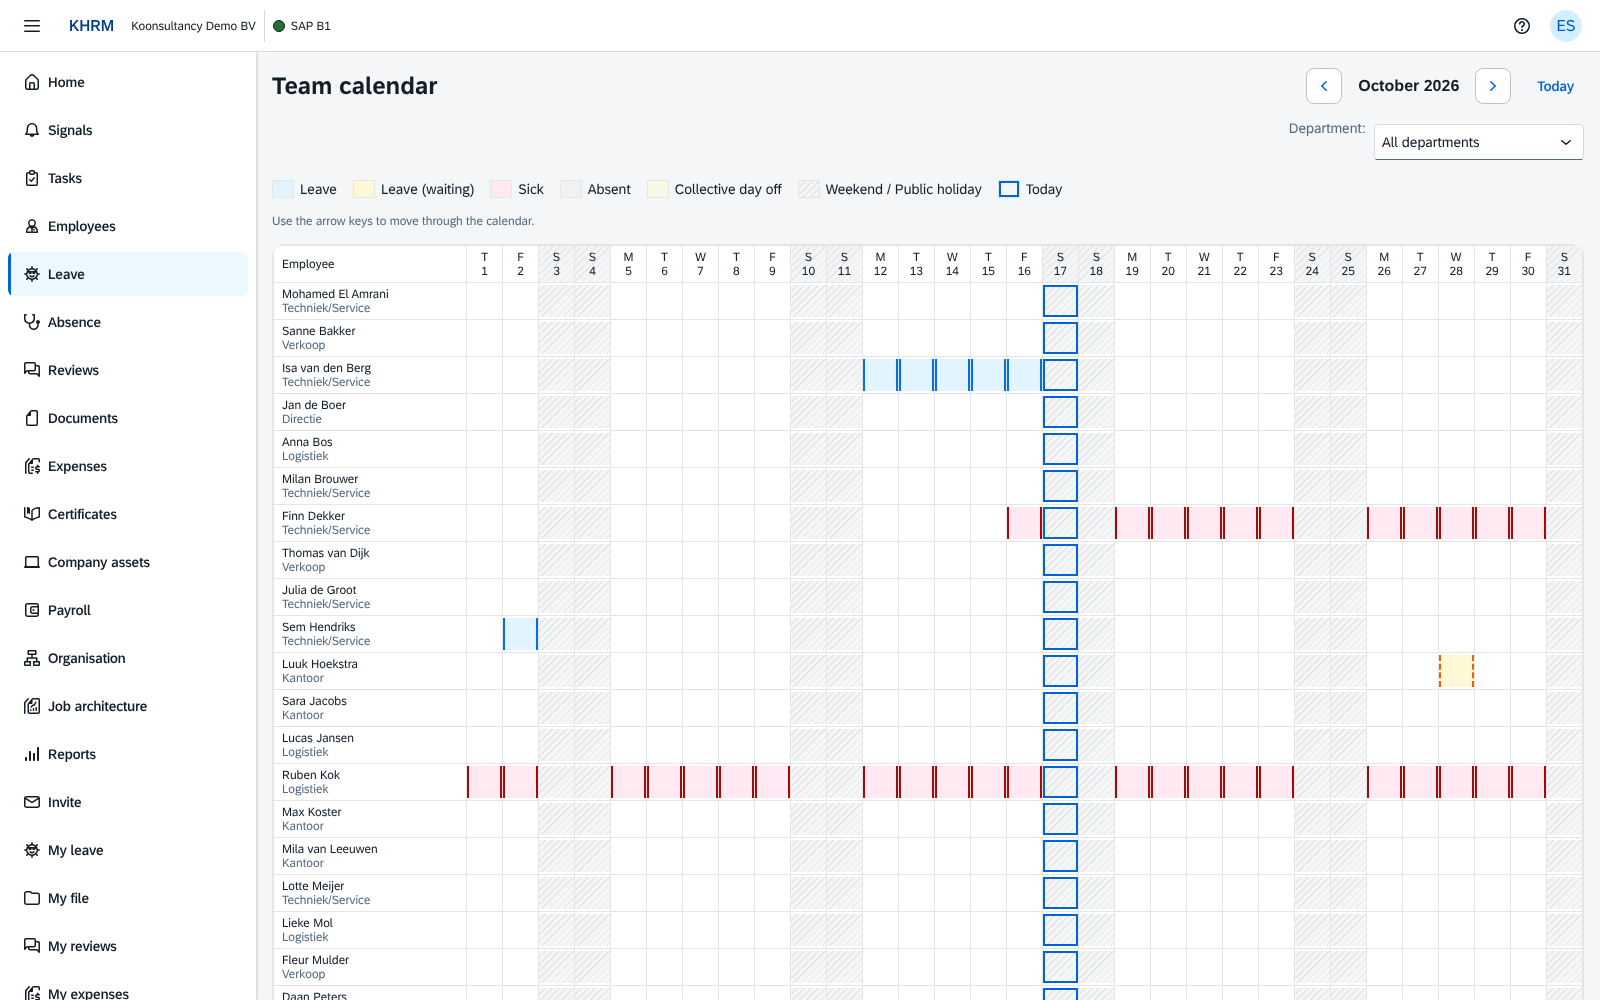Image resolution: width=1600 pixels, height=1000 pixels.
Task: Click the Home house icon
Action: 32,82
